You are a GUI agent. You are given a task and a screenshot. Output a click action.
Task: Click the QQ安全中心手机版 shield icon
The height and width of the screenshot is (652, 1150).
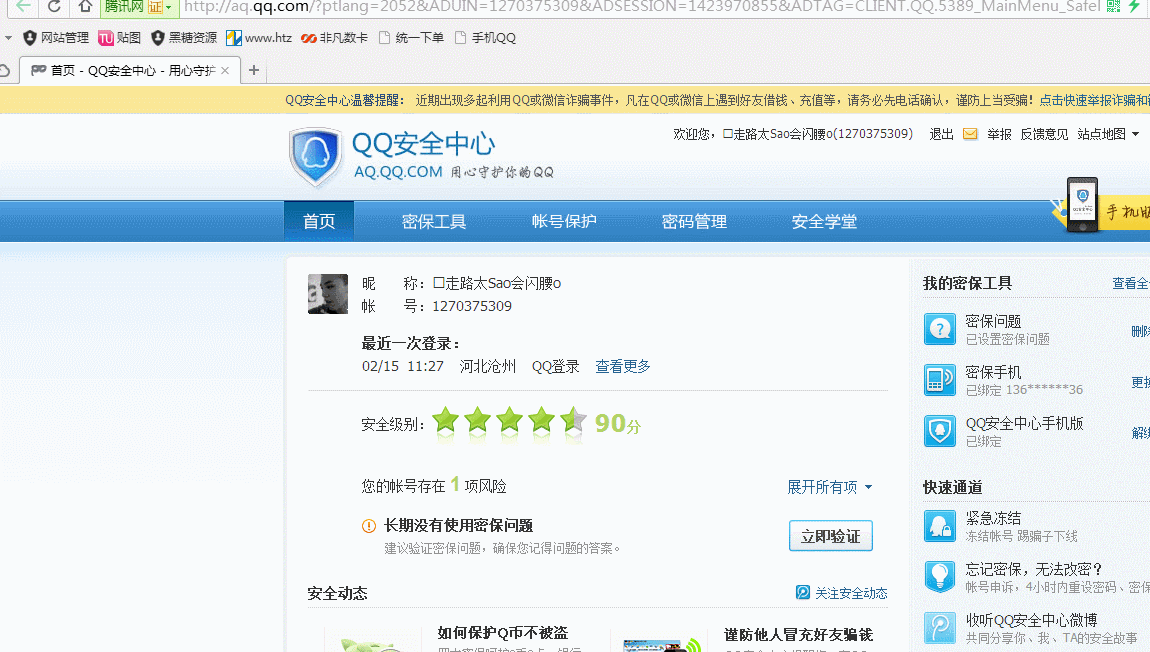tap(940, 431)
